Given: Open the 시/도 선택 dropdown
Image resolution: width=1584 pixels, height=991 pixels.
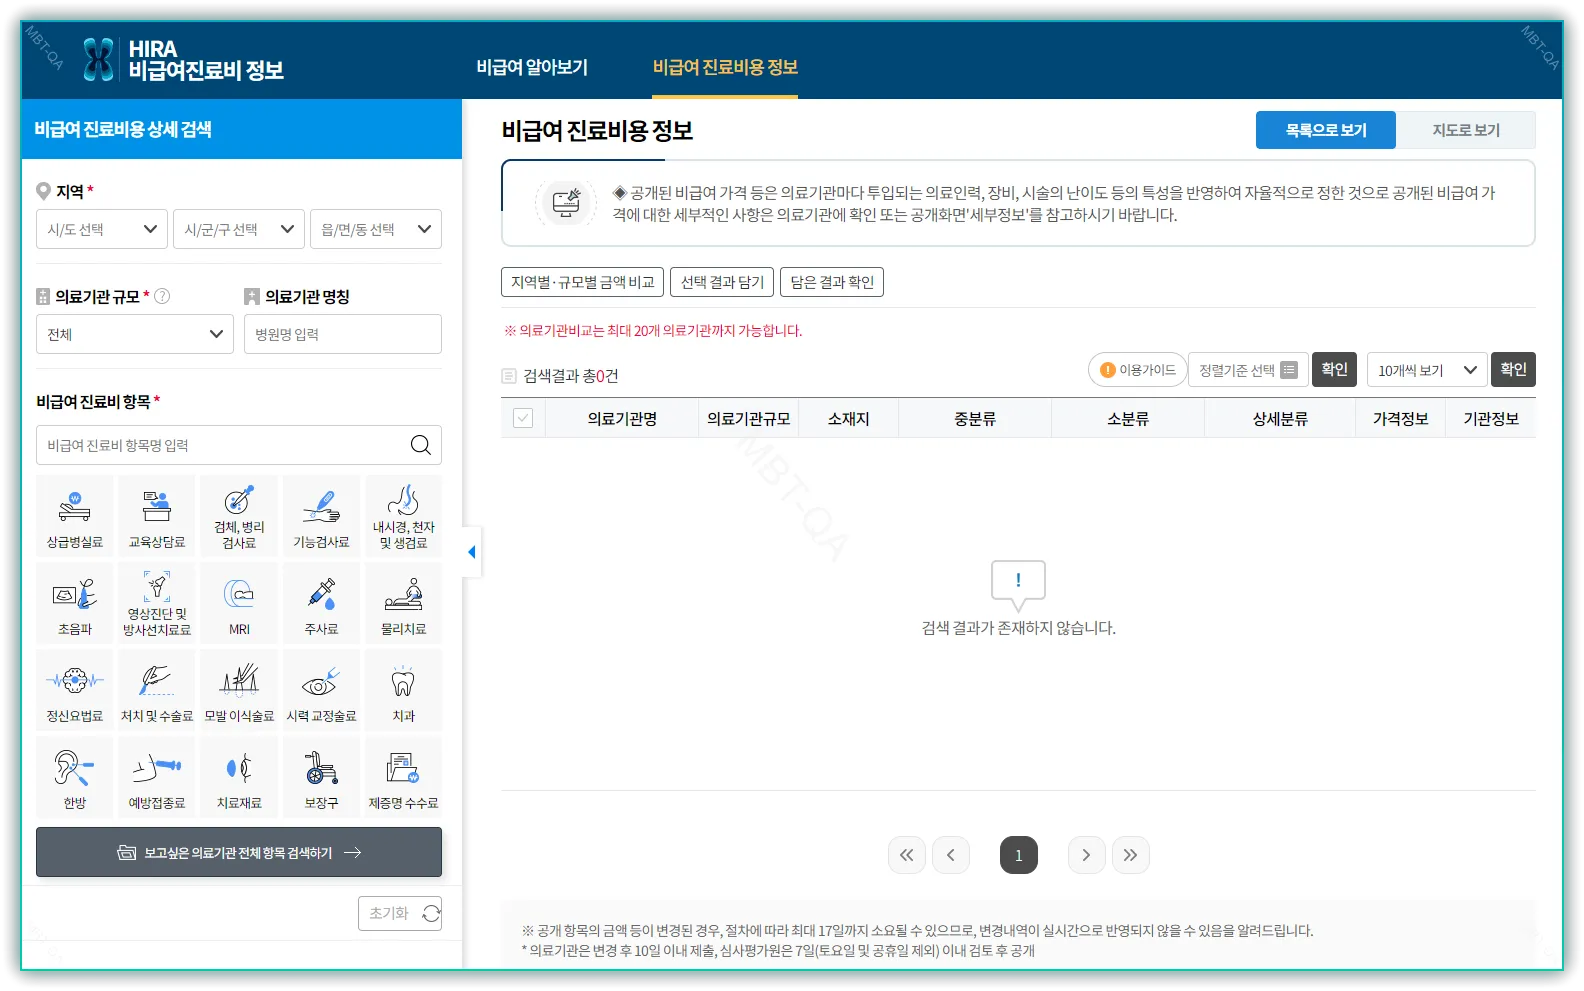Looking at the screenshot, I should tap(102, 229).
